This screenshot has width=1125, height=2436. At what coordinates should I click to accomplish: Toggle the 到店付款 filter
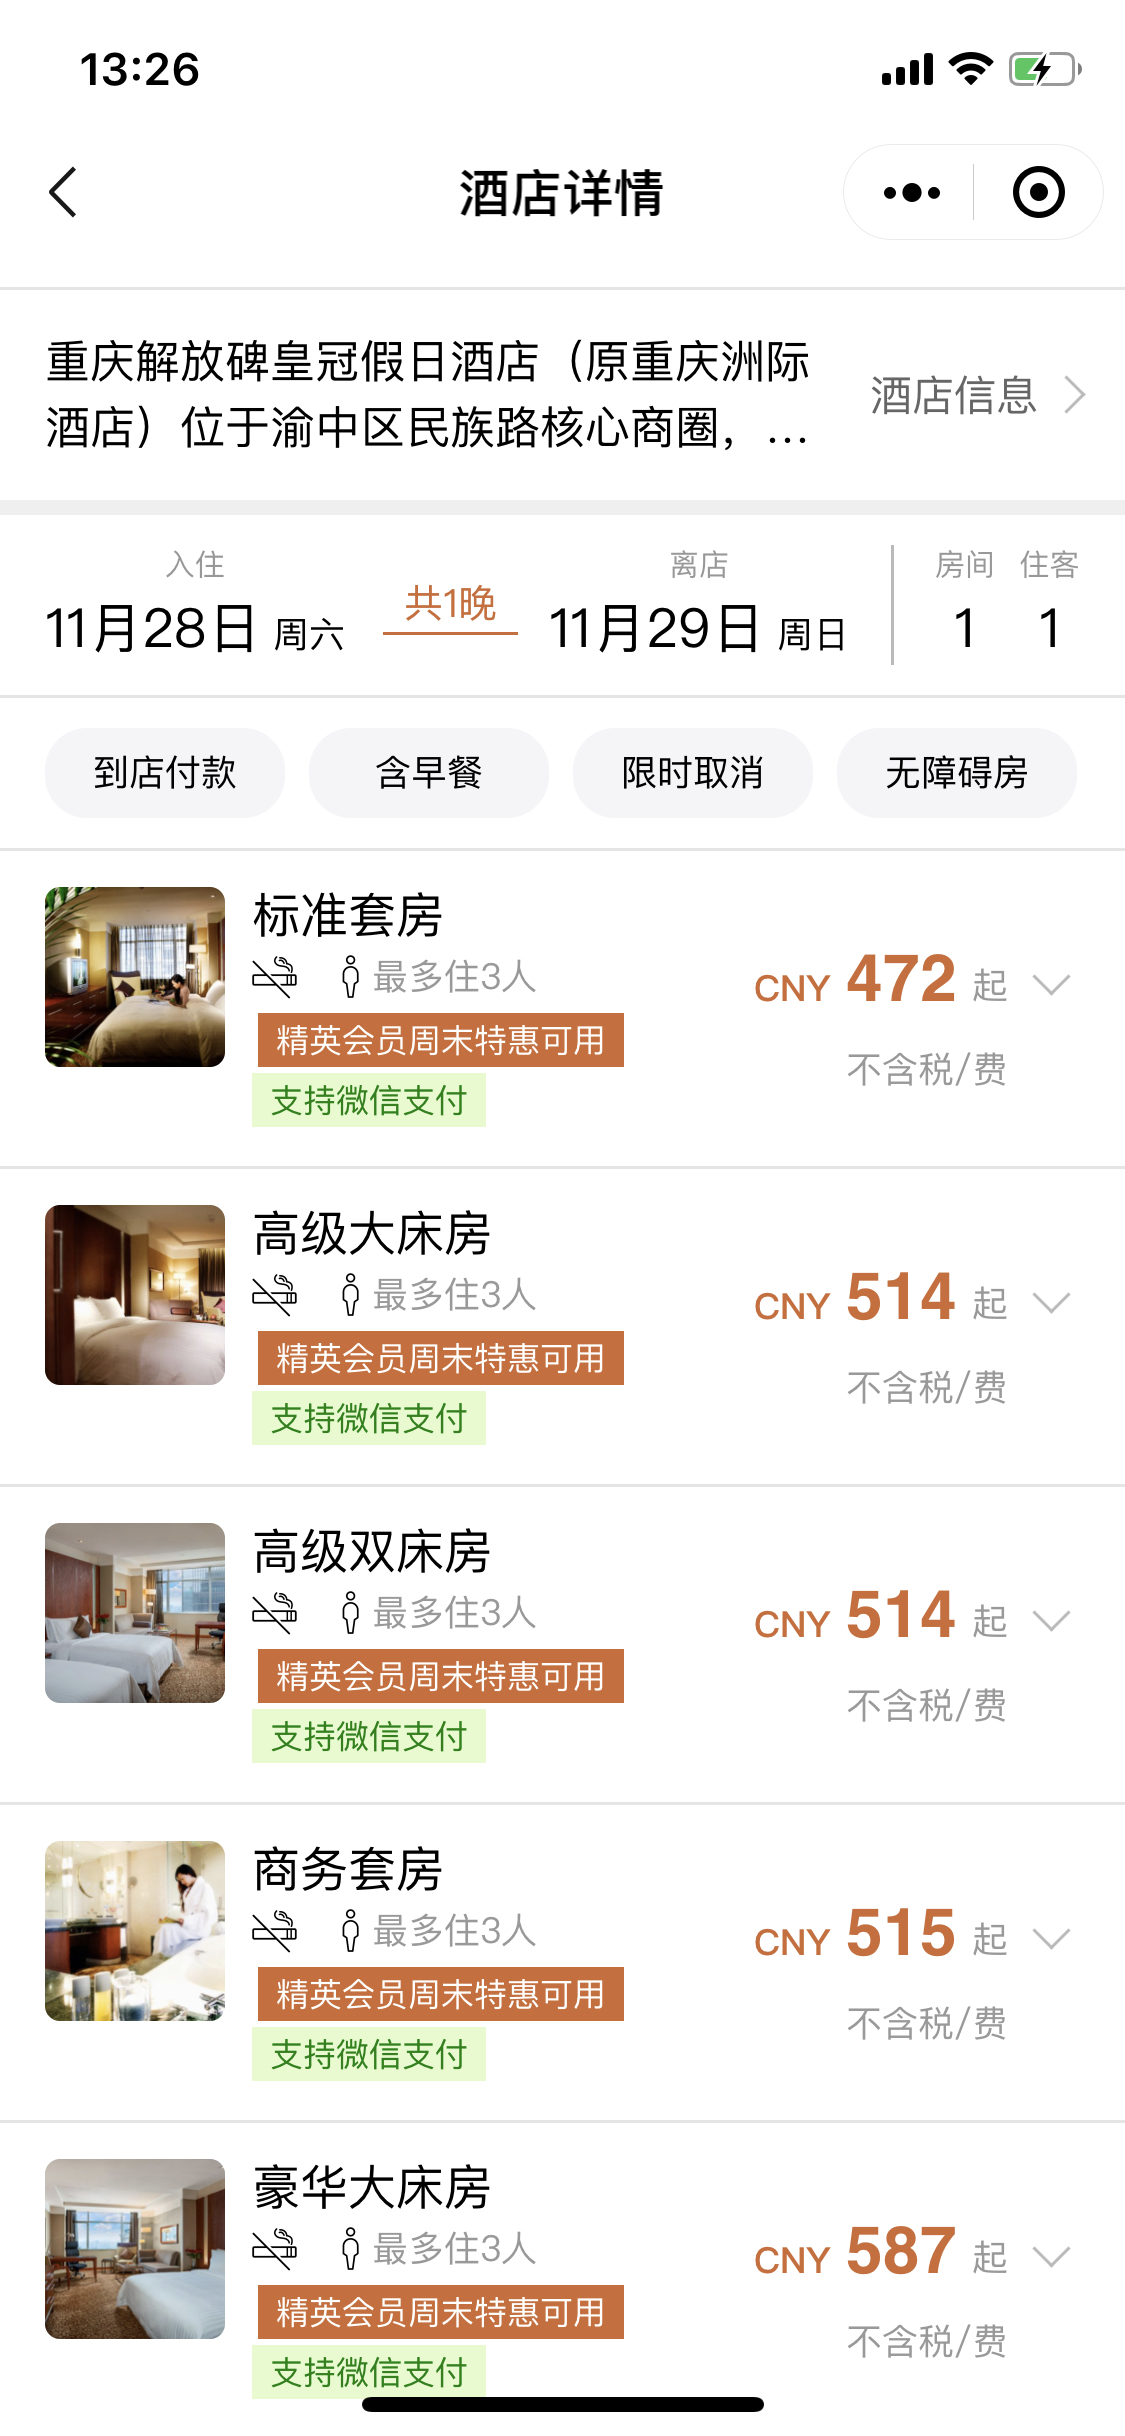pos(165,773)
